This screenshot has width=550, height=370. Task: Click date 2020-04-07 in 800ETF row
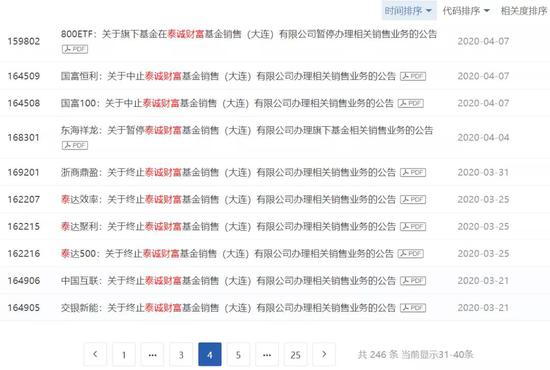coord(483,41)
